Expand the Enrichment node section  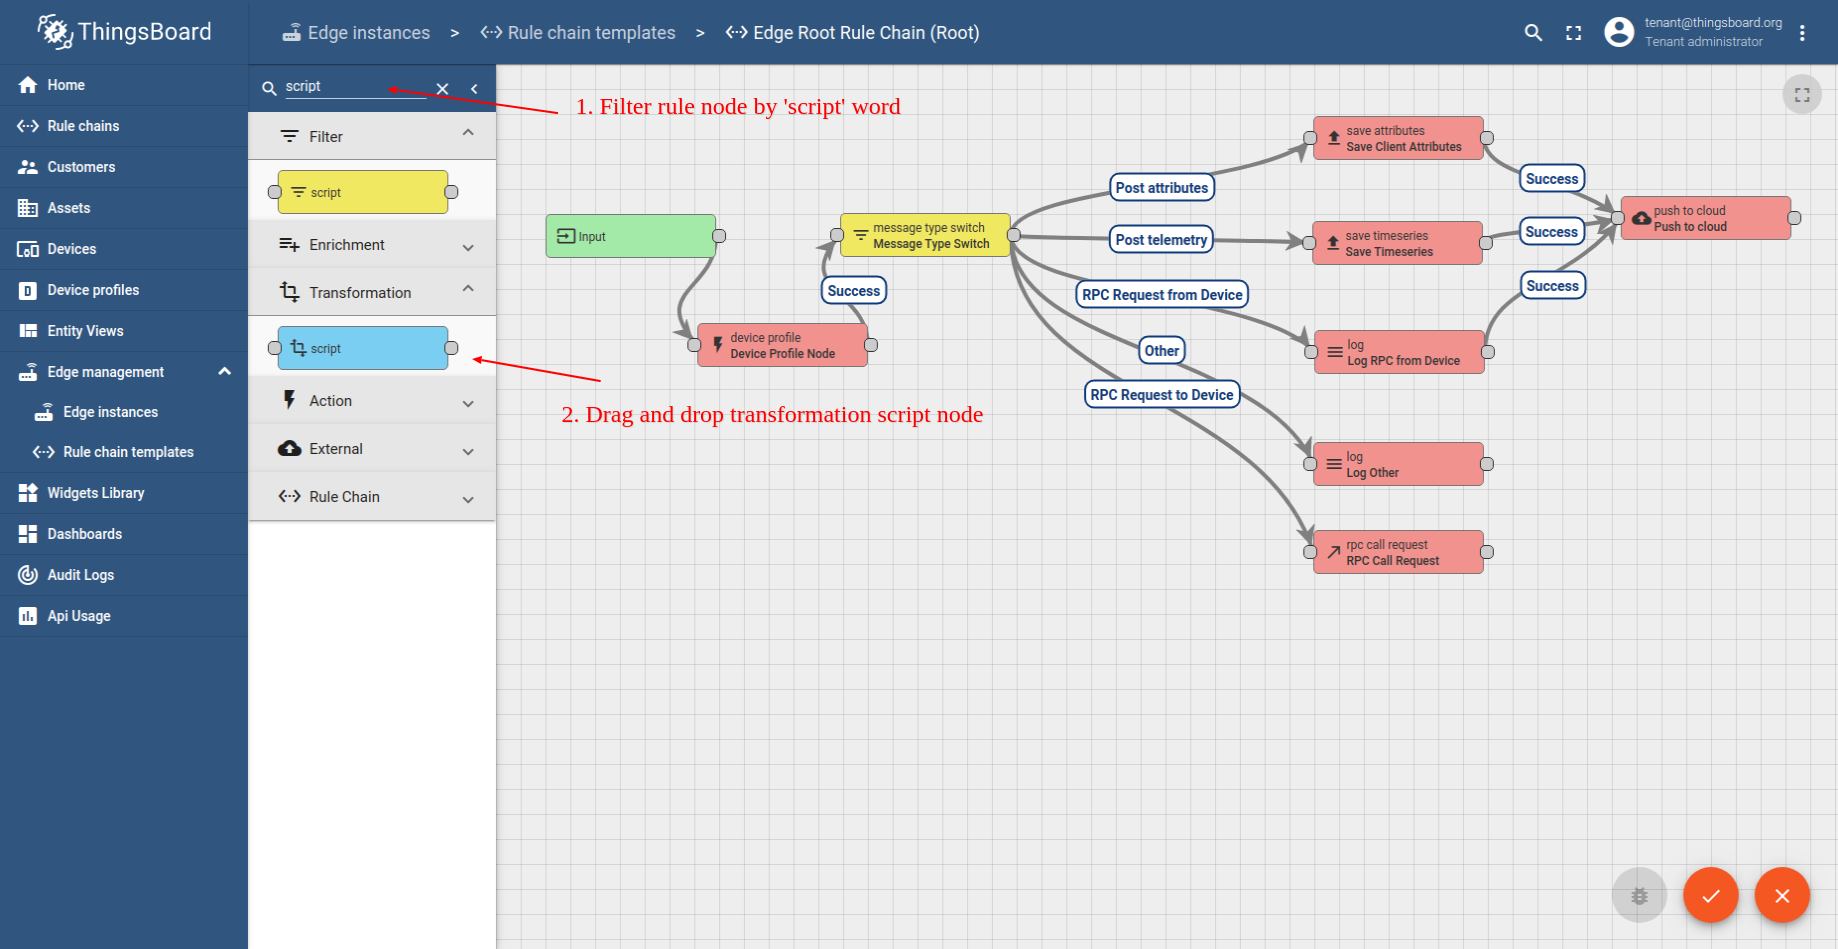click(x=468, y=246)
